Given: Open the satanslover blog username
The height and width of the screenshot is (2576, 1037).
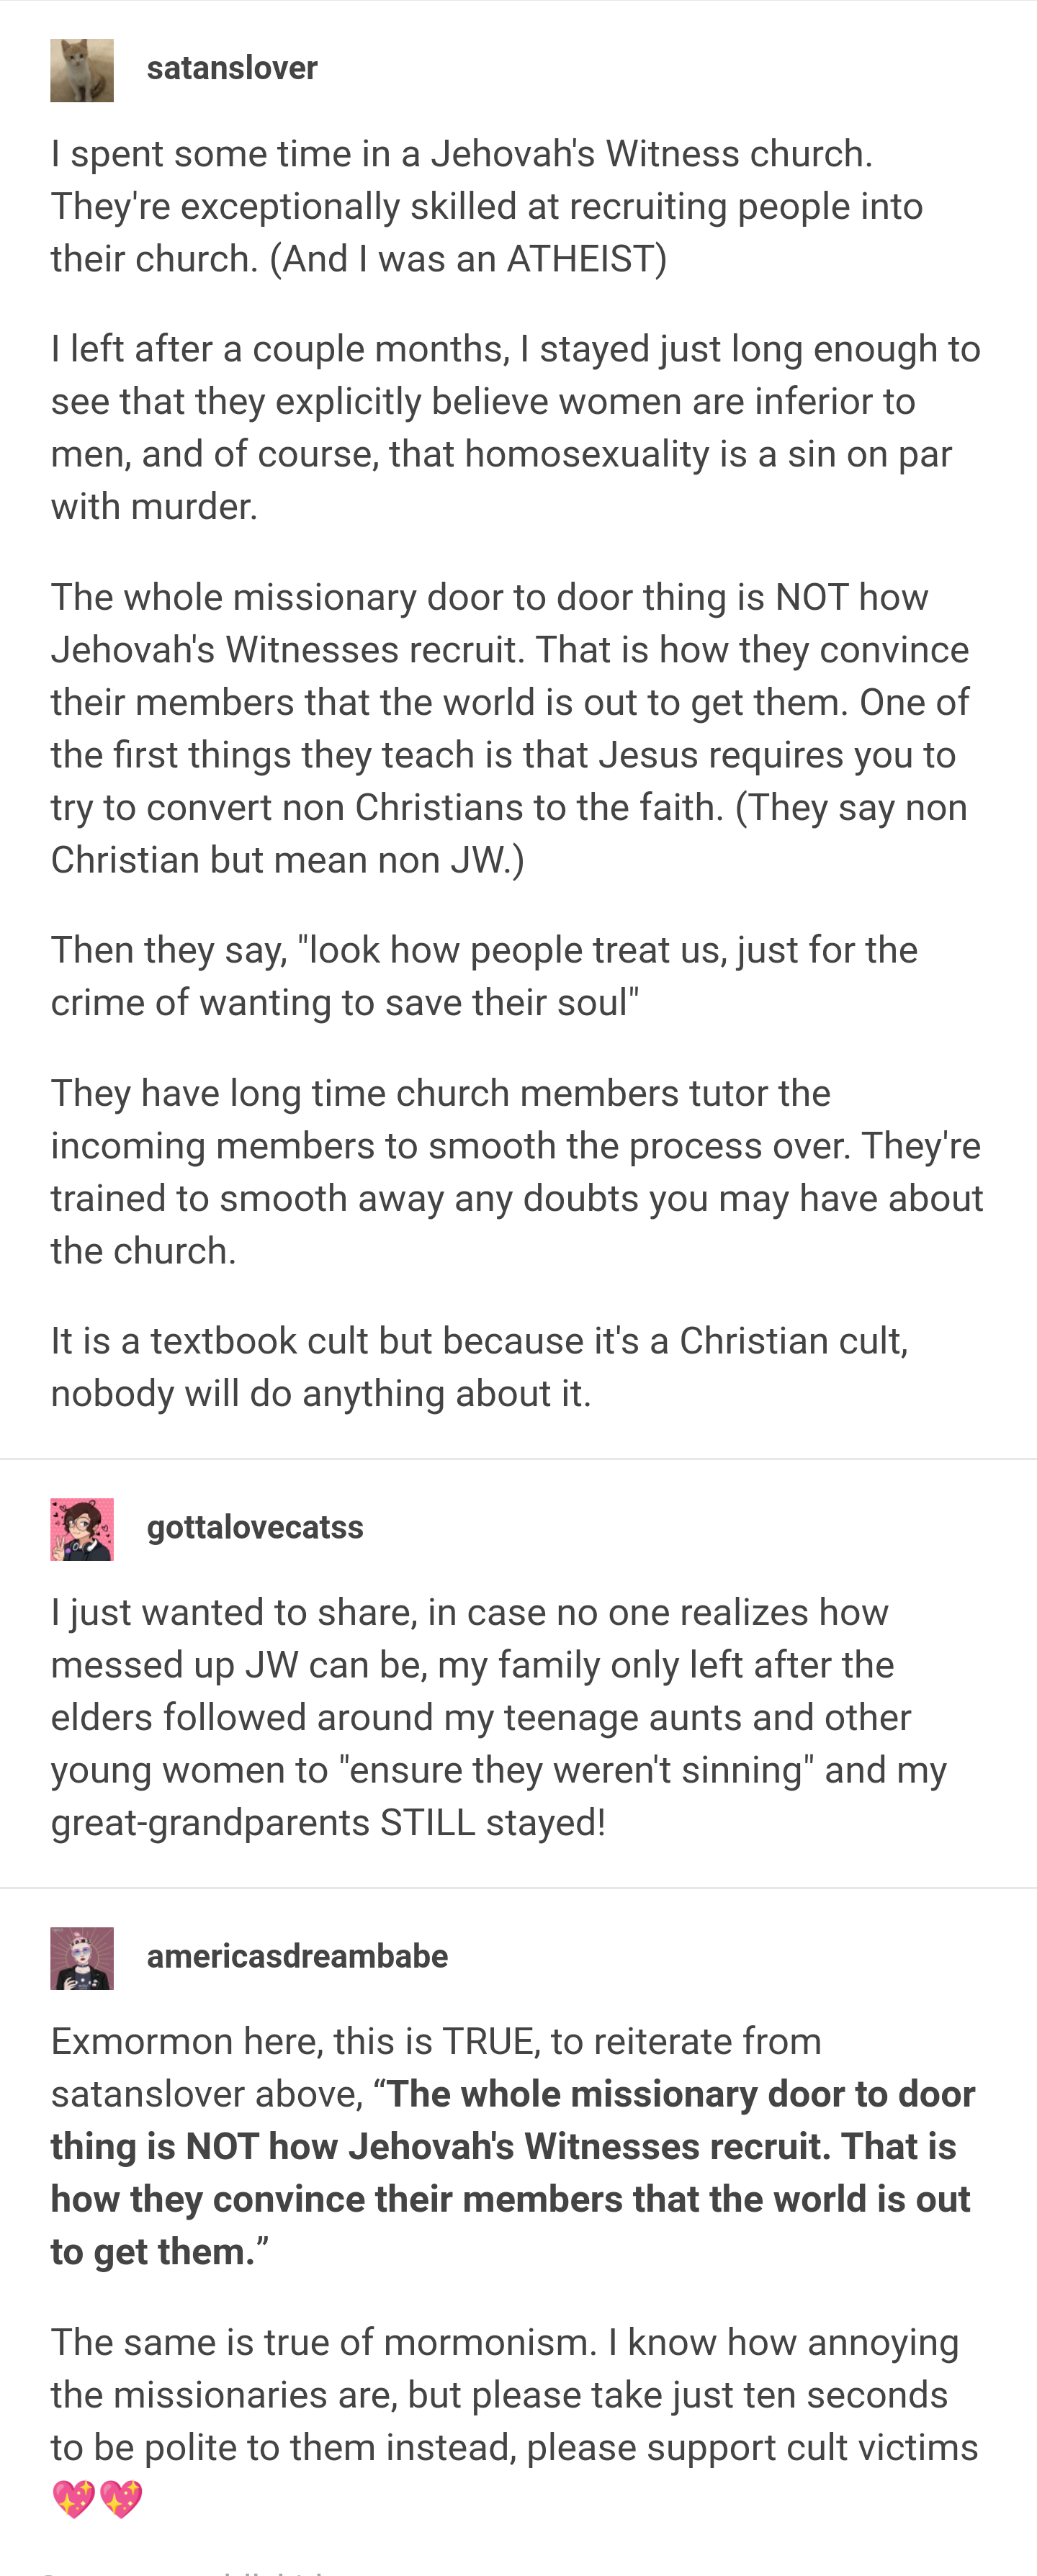Looking at the screenshot, I should (x=232, y=68).
